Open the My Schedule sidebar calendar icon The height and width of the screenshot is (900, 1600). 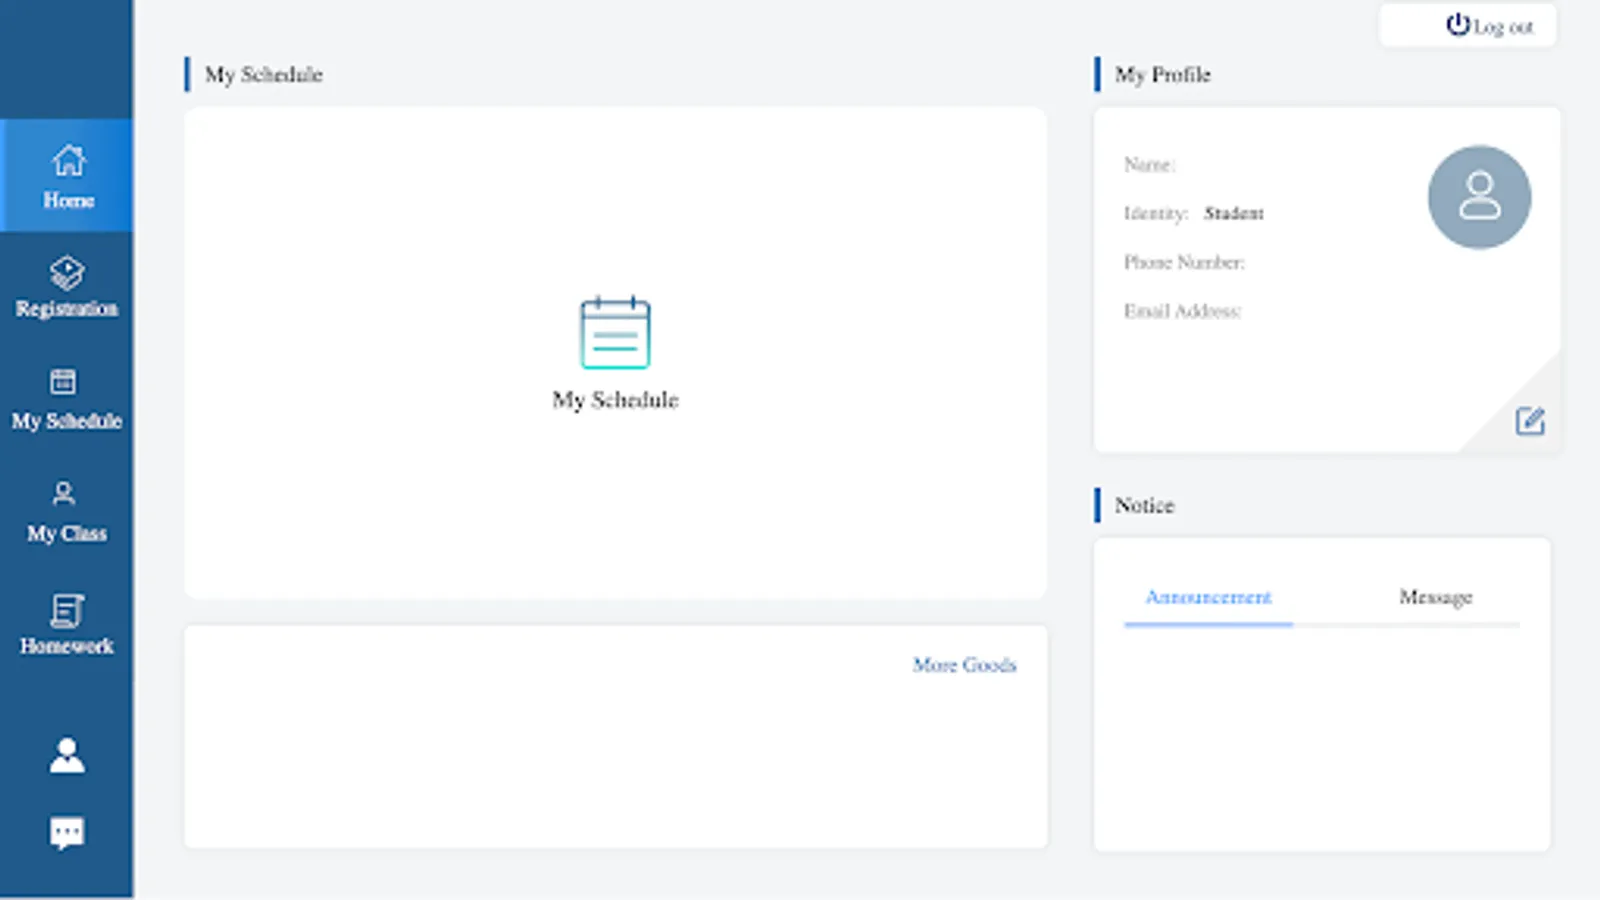(63, 381)
